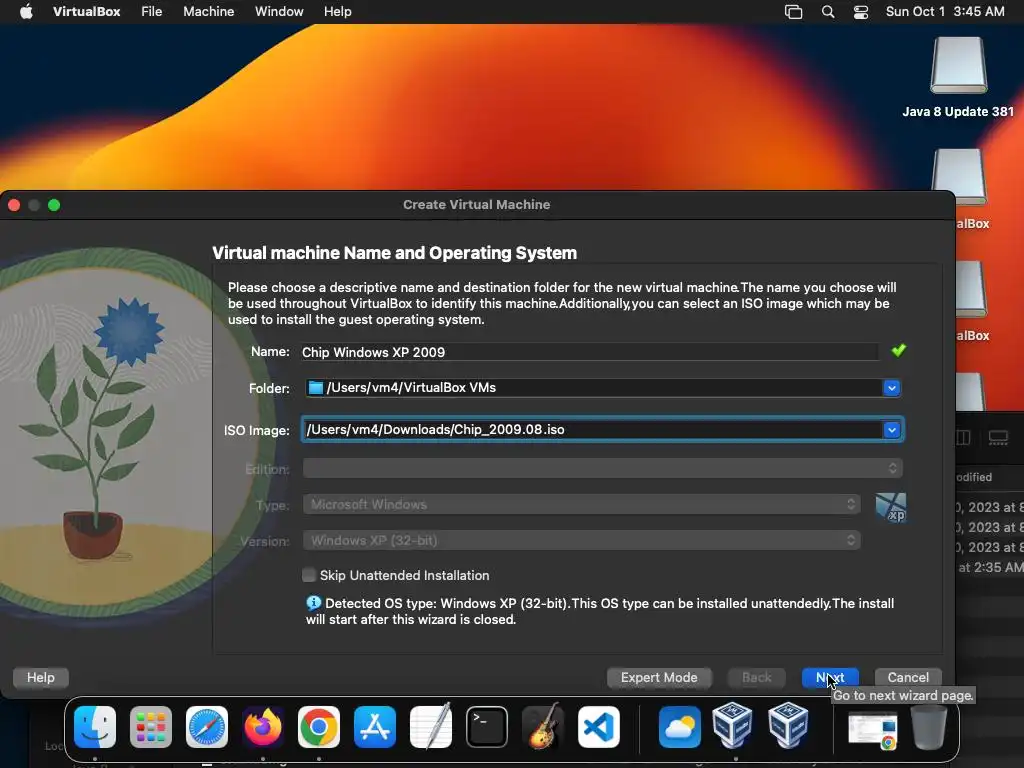Open GarageBand from the Dock

543,726
